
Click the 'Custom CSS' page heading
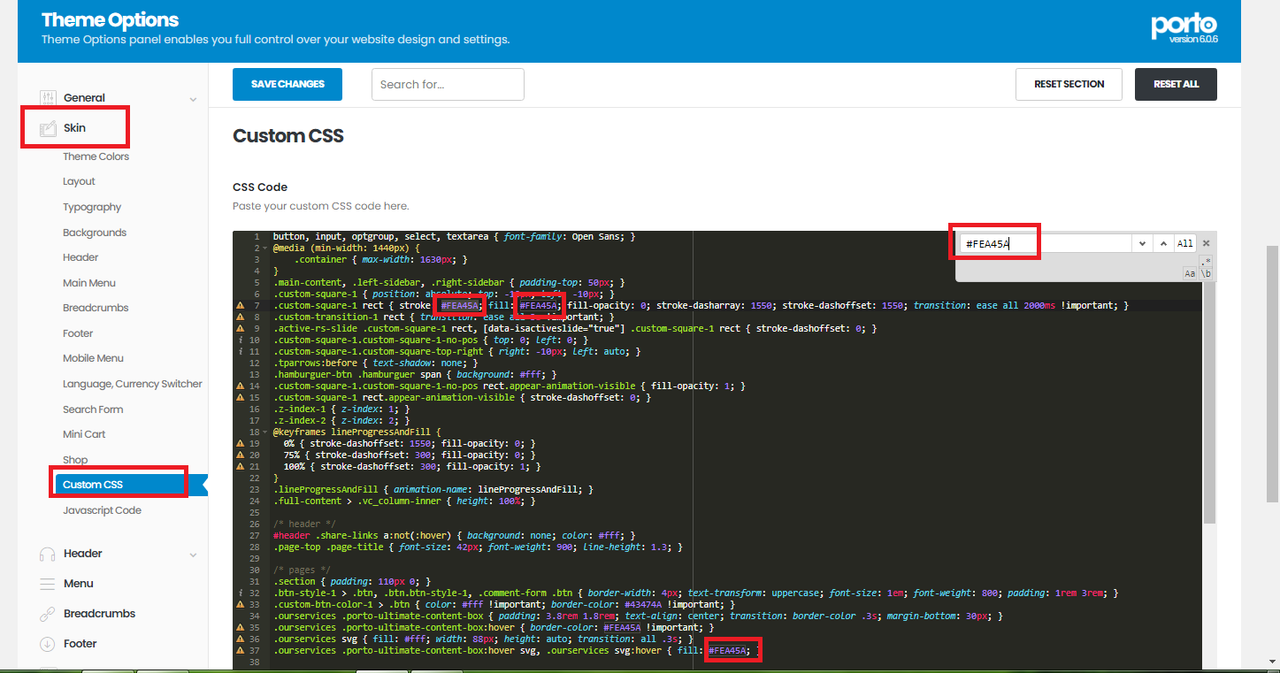point(288,136)
